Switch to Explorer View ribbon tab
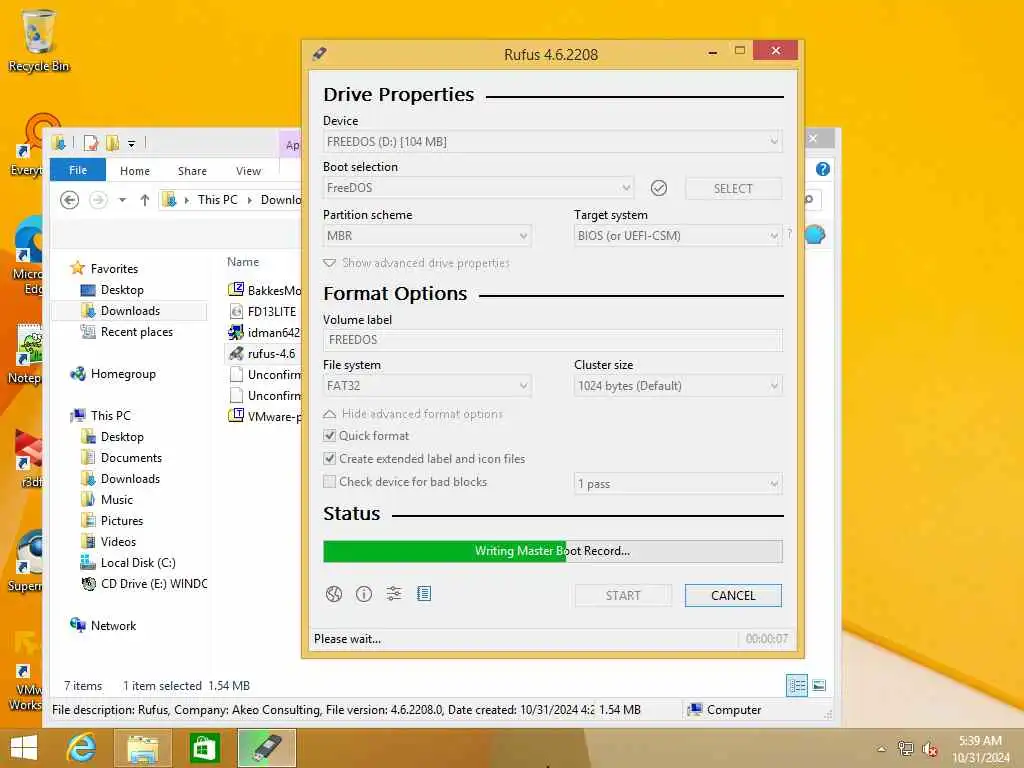 tap(248, 170)
